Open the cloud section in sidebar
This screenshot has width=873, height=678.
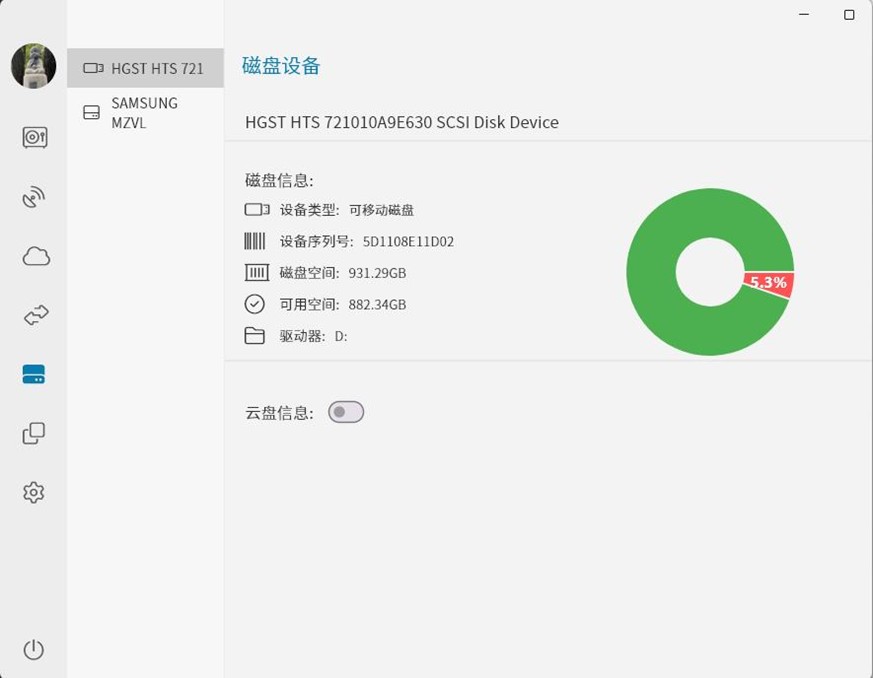click(x=35, y=257)
